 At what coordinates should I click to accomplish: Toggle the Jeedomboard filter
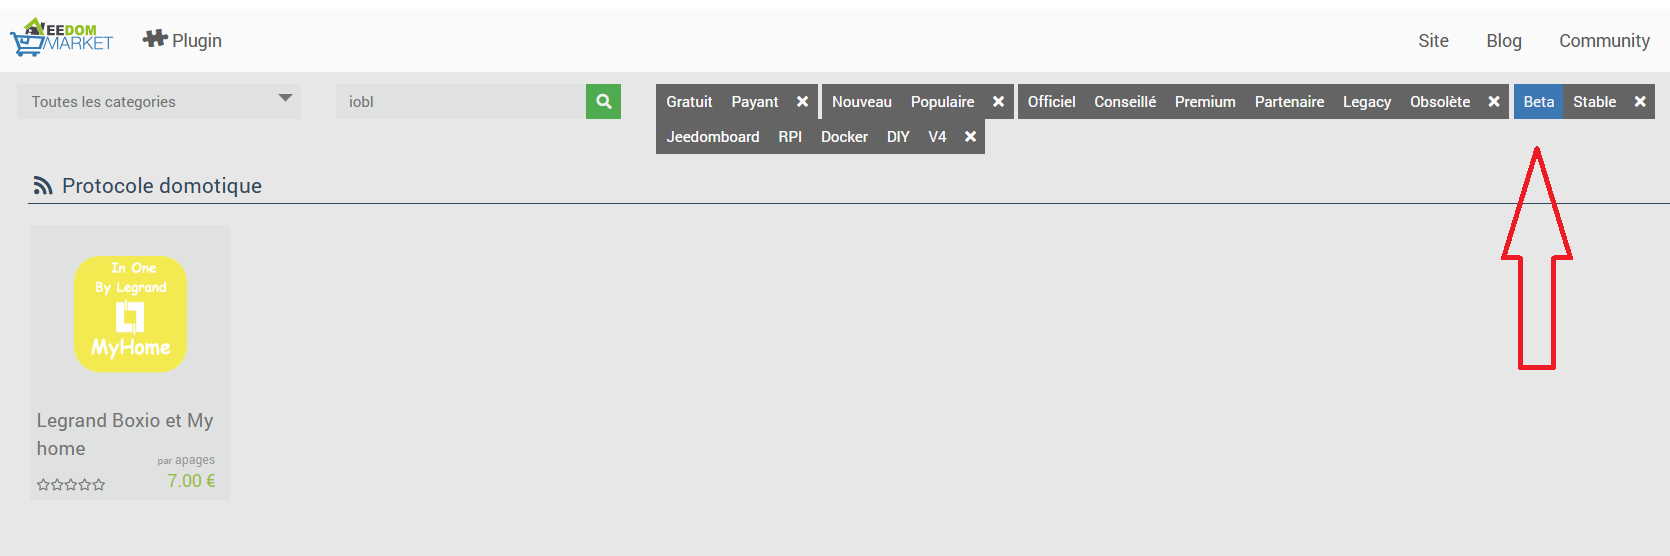[x=713, y=137]
